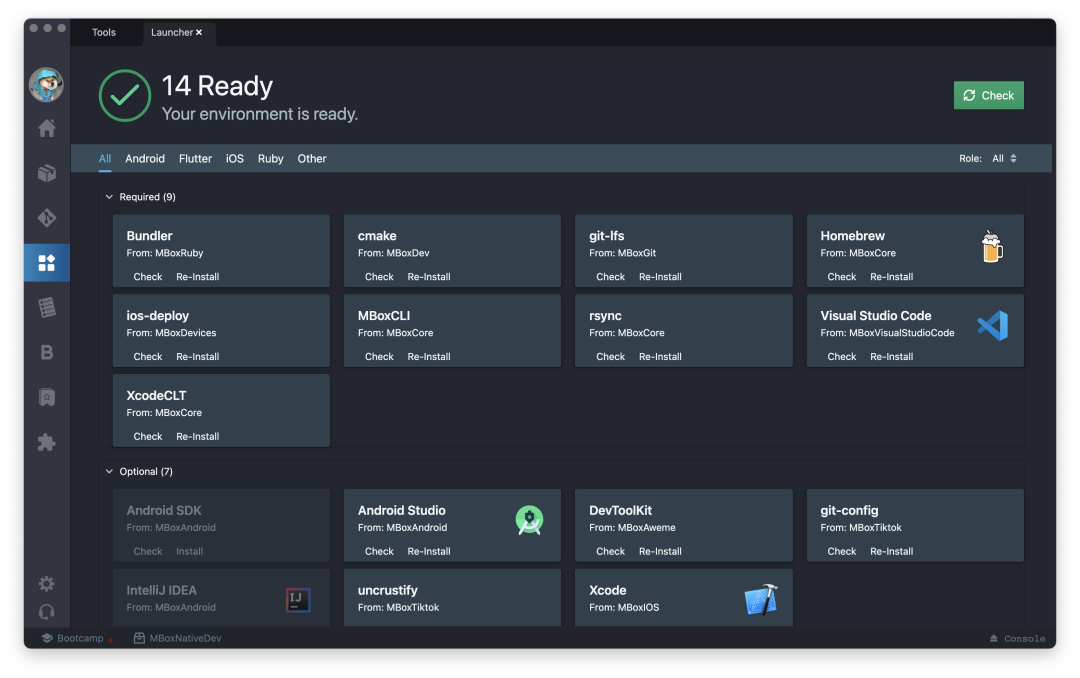Screen dimensions: 1080x678
Task: Click Re-Install on the Bundler card
Action: pyautogui.click(x=198, y=276)
